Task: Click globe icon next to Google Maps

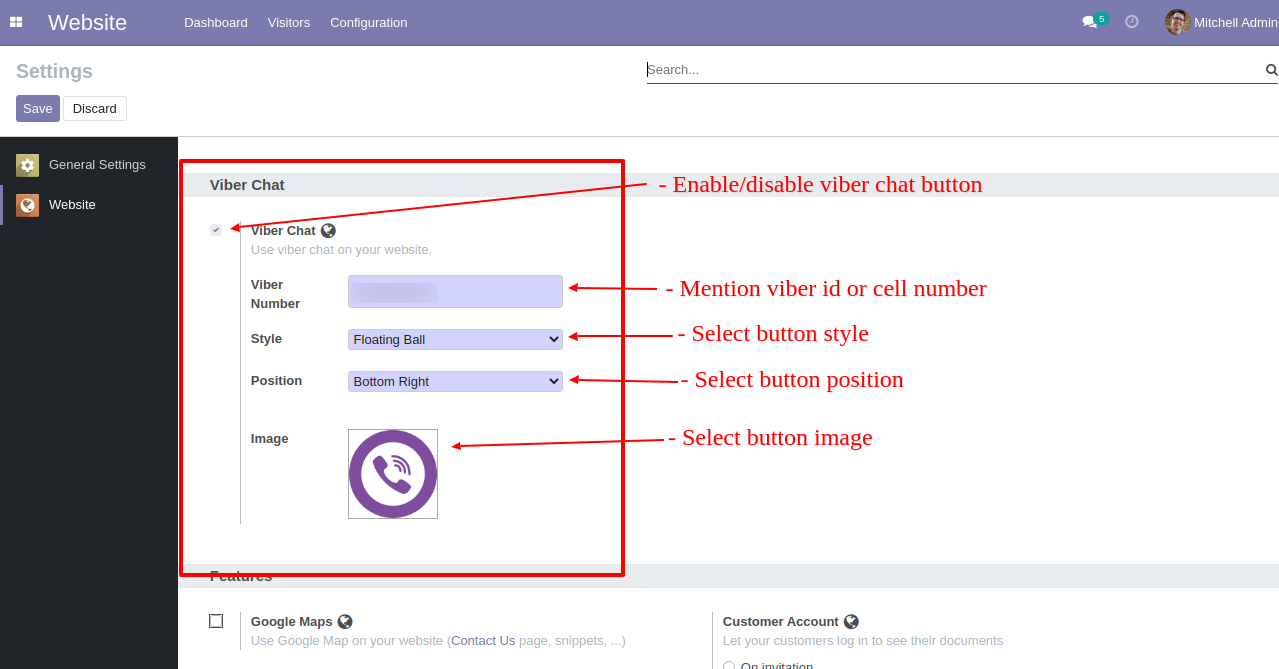Action: point(345,622)
